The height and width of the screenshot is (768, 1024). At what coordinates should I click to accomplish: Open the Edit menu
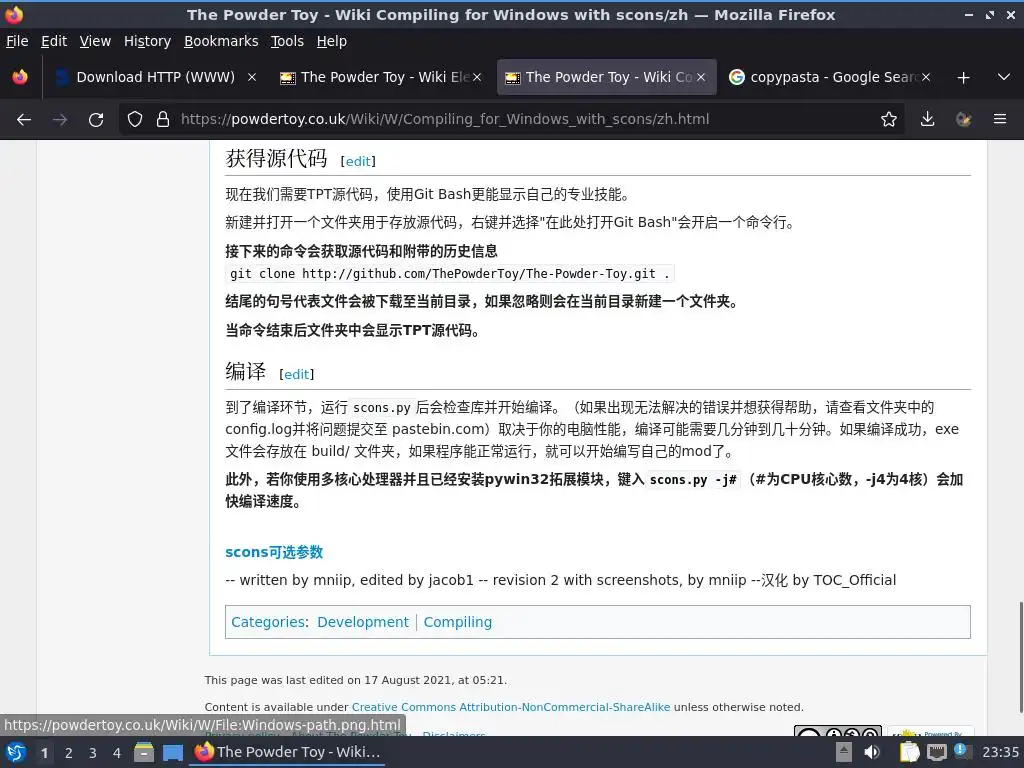pyautogui.click(x=54, y=41)
